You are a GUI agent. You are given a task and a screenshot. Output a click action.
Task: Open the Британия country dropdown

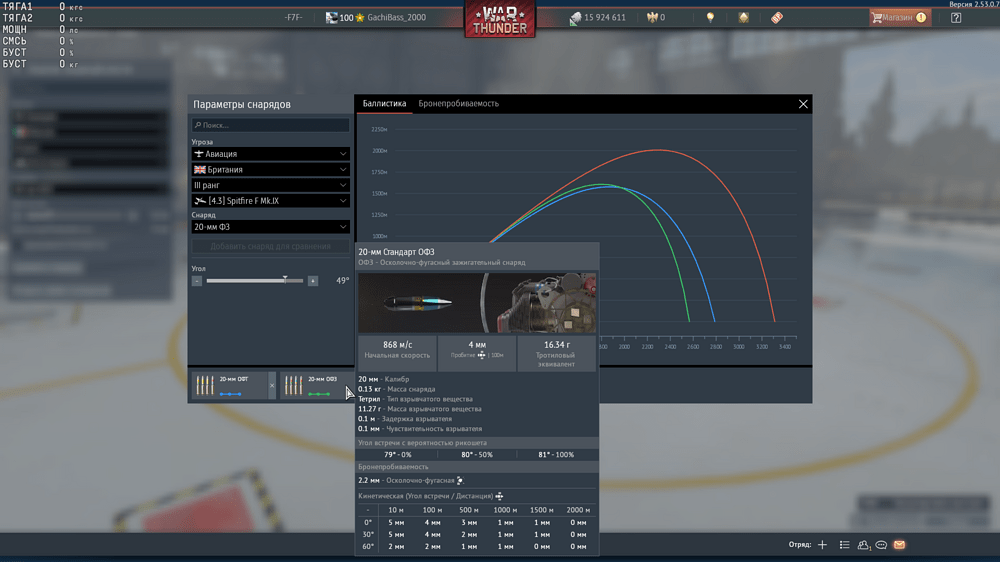tap(270, 170)
